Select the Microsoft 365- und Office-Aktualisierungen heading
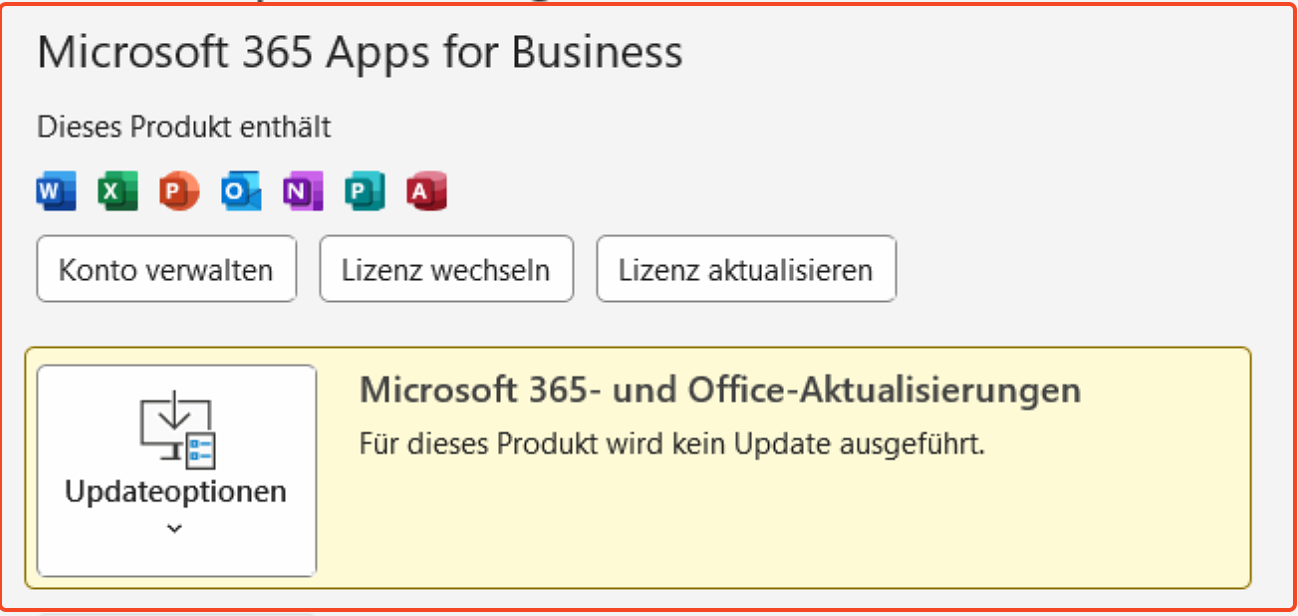Viewport: 1298px width, 616px height. click(720, 390)
